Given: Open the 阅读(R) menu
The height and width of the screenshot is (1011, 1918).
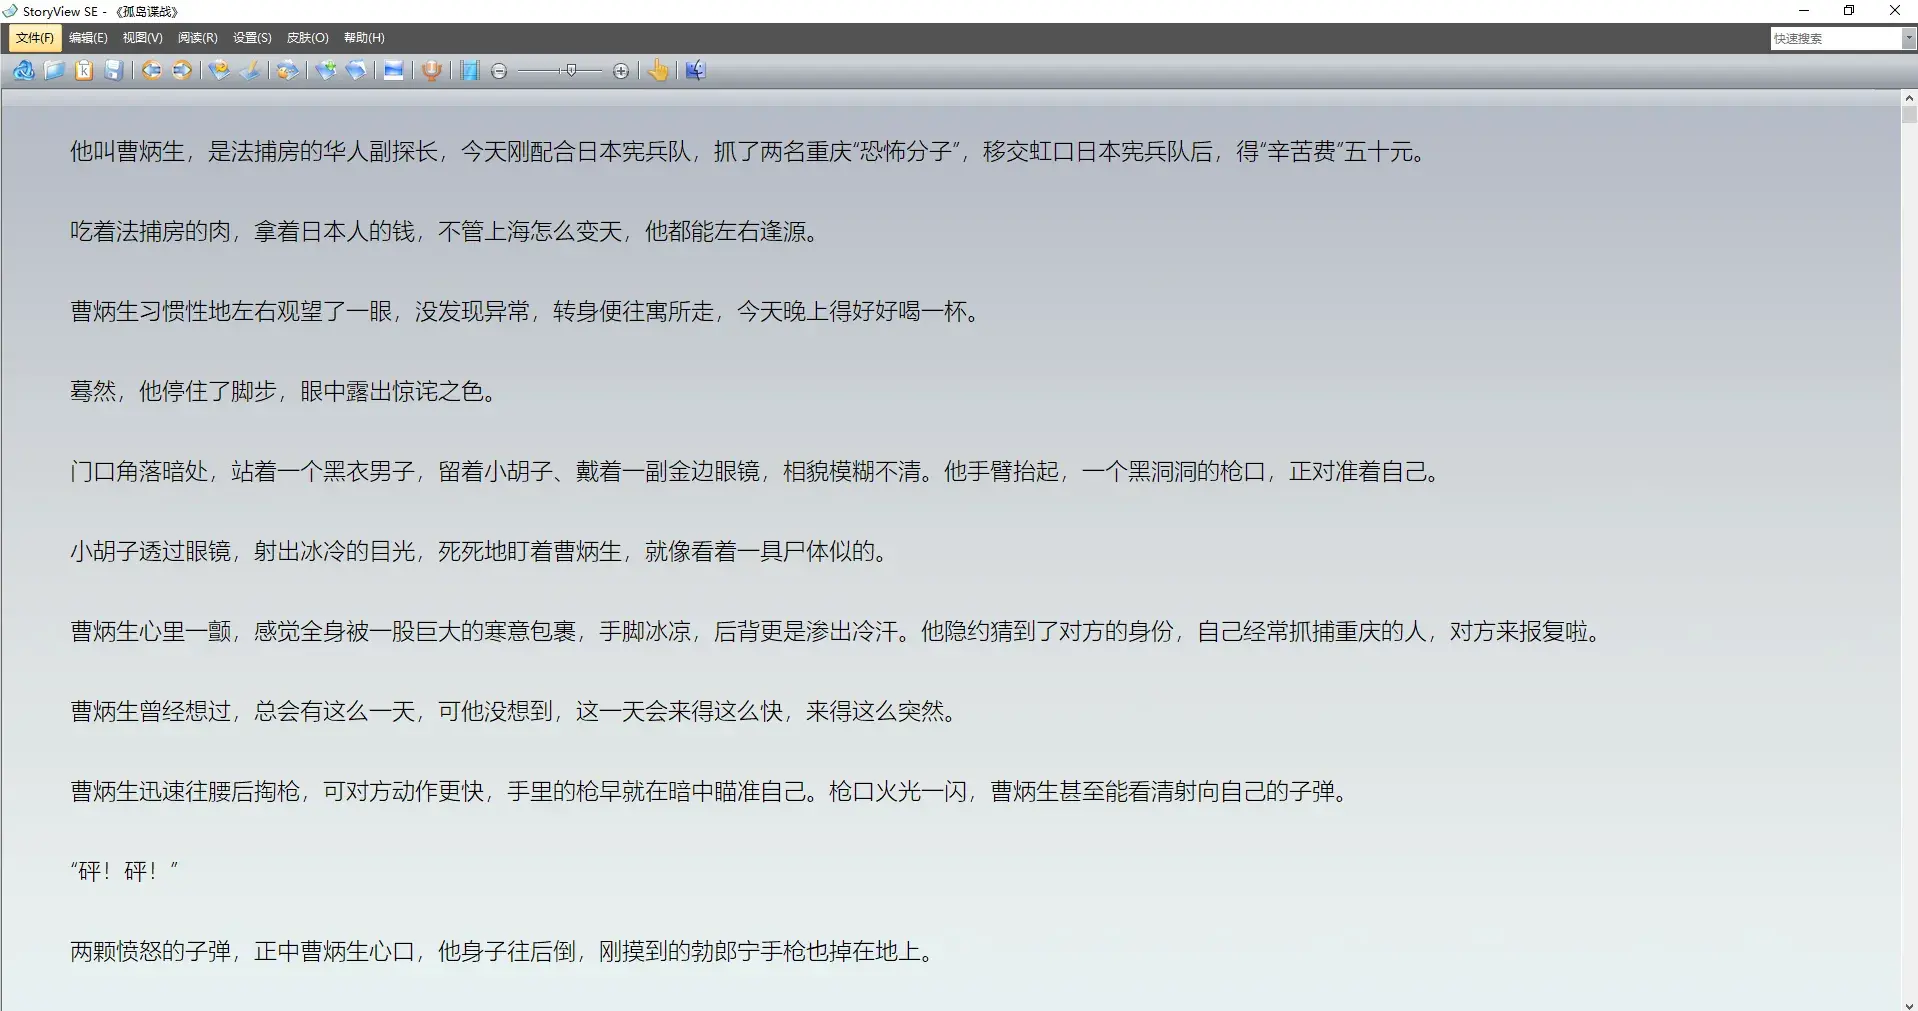Looking at the screenshot, I should click(197, 38).
